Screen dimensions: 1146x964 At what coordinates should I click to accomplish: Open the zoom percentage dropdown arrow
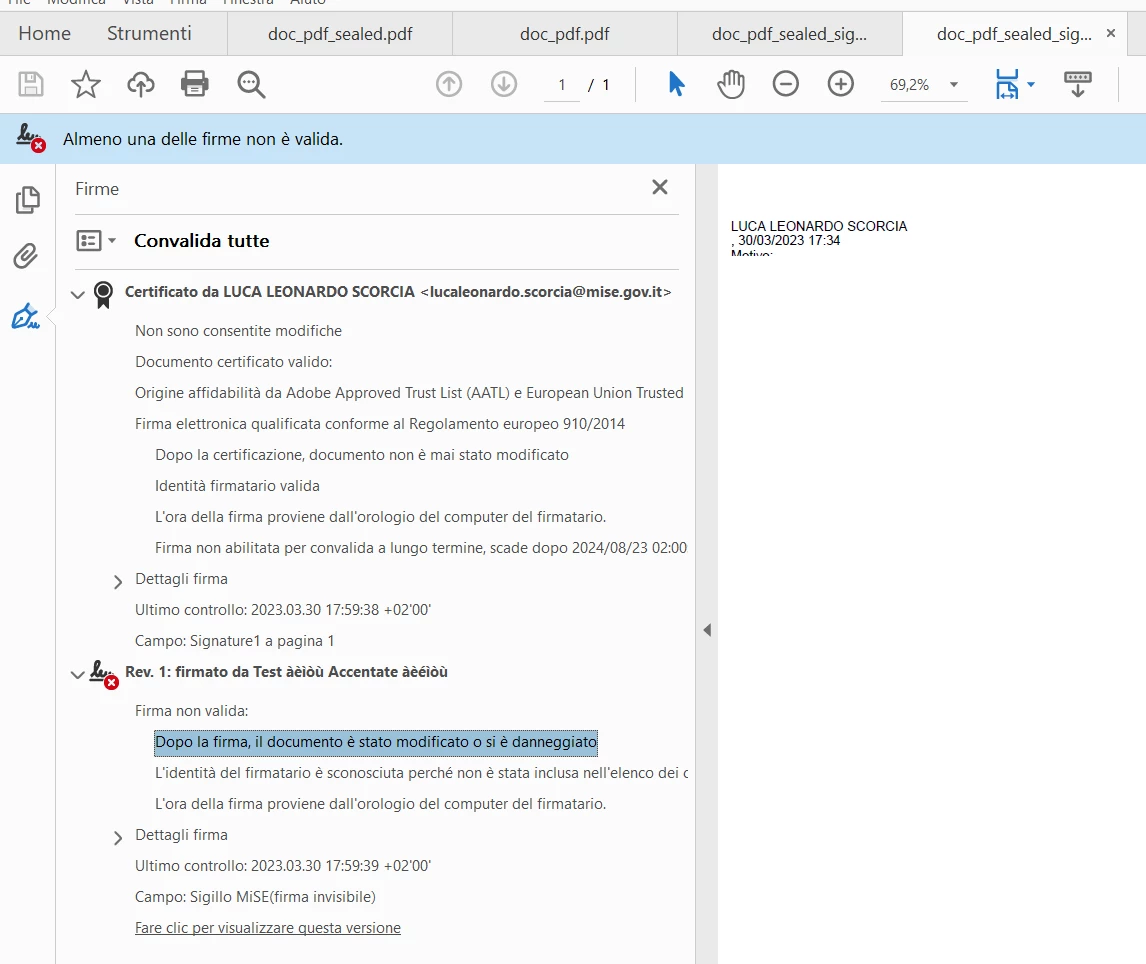coord(954,85)
